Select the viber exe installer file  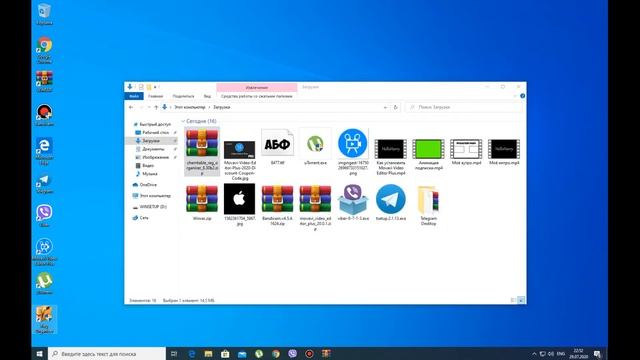(353, 202)
